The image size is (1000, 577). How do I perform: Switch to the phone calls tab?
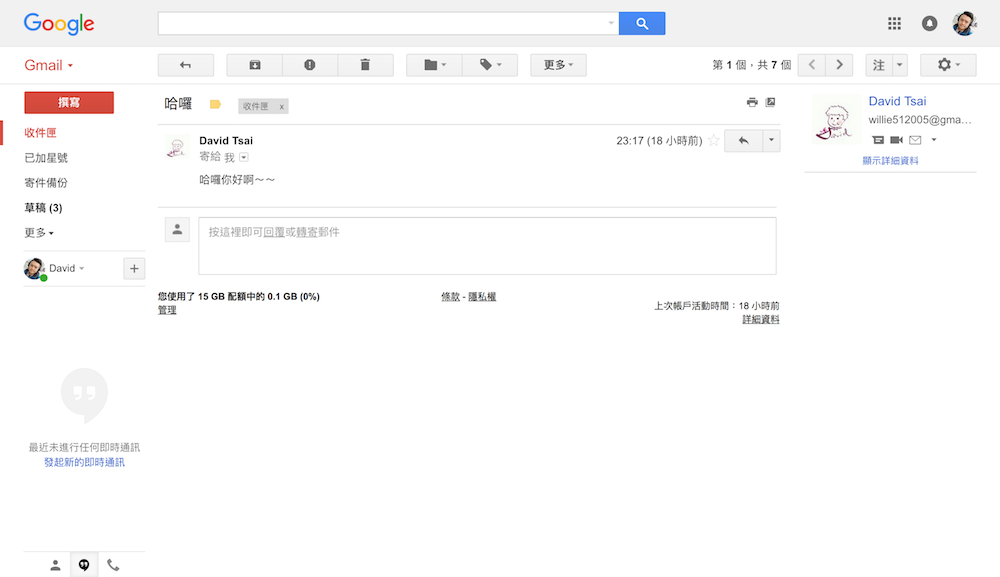point(113,565)
